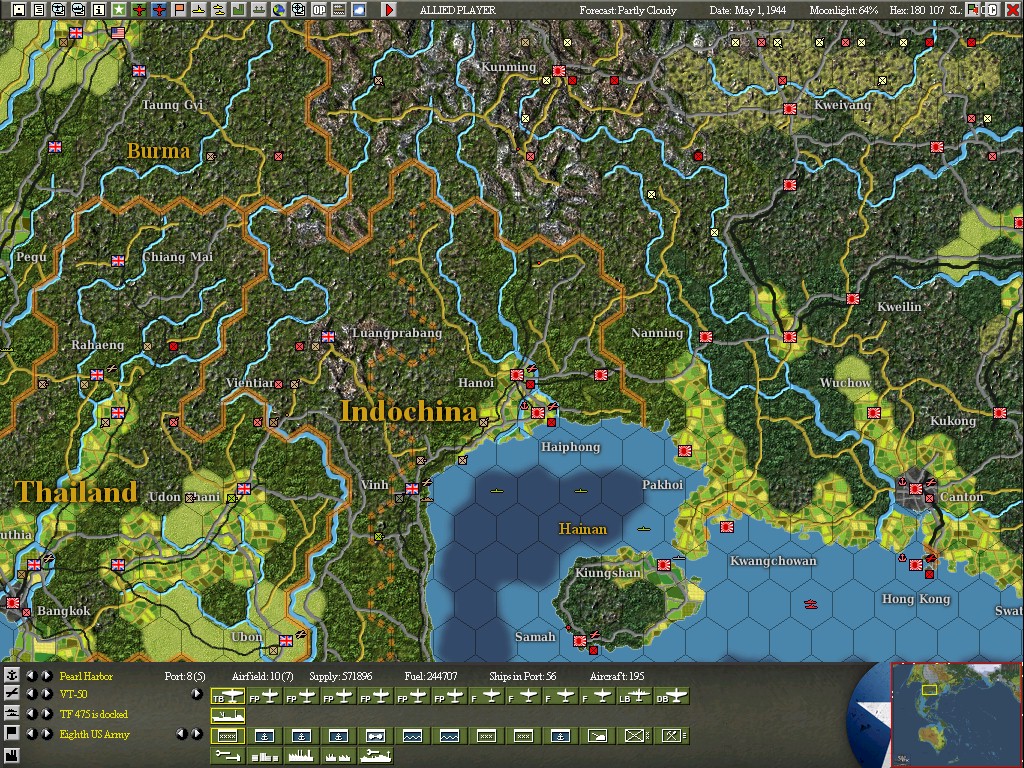Click the globe toolbar icon

pos(279,9)
